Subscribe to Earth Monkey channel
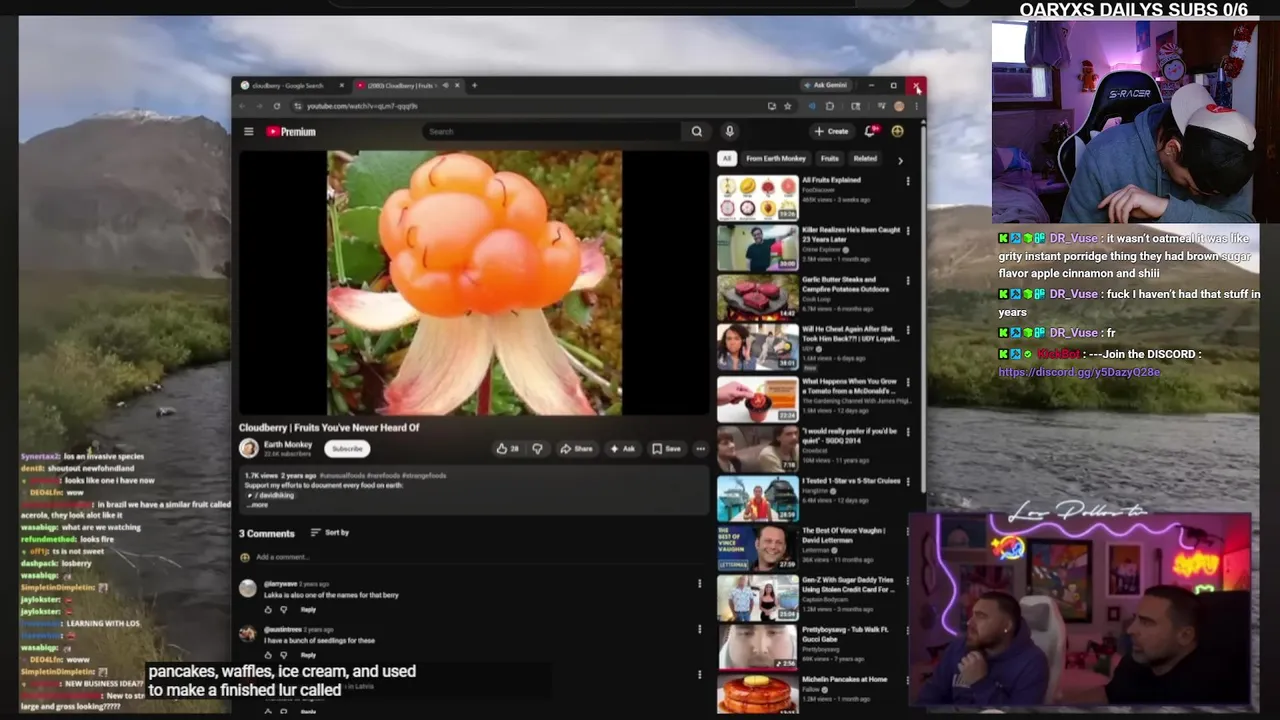Image resolution: width=1280 pixels, height=720 pixels. point(347,449)
